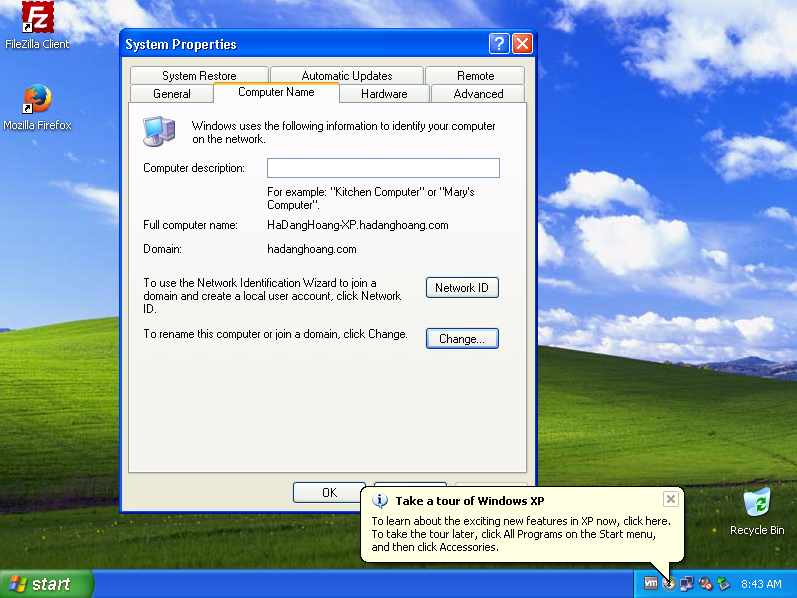The height and width of the screenshot is (598, 797).
Task: Click the Kitchen Computer example text
Action: (371, 198)
